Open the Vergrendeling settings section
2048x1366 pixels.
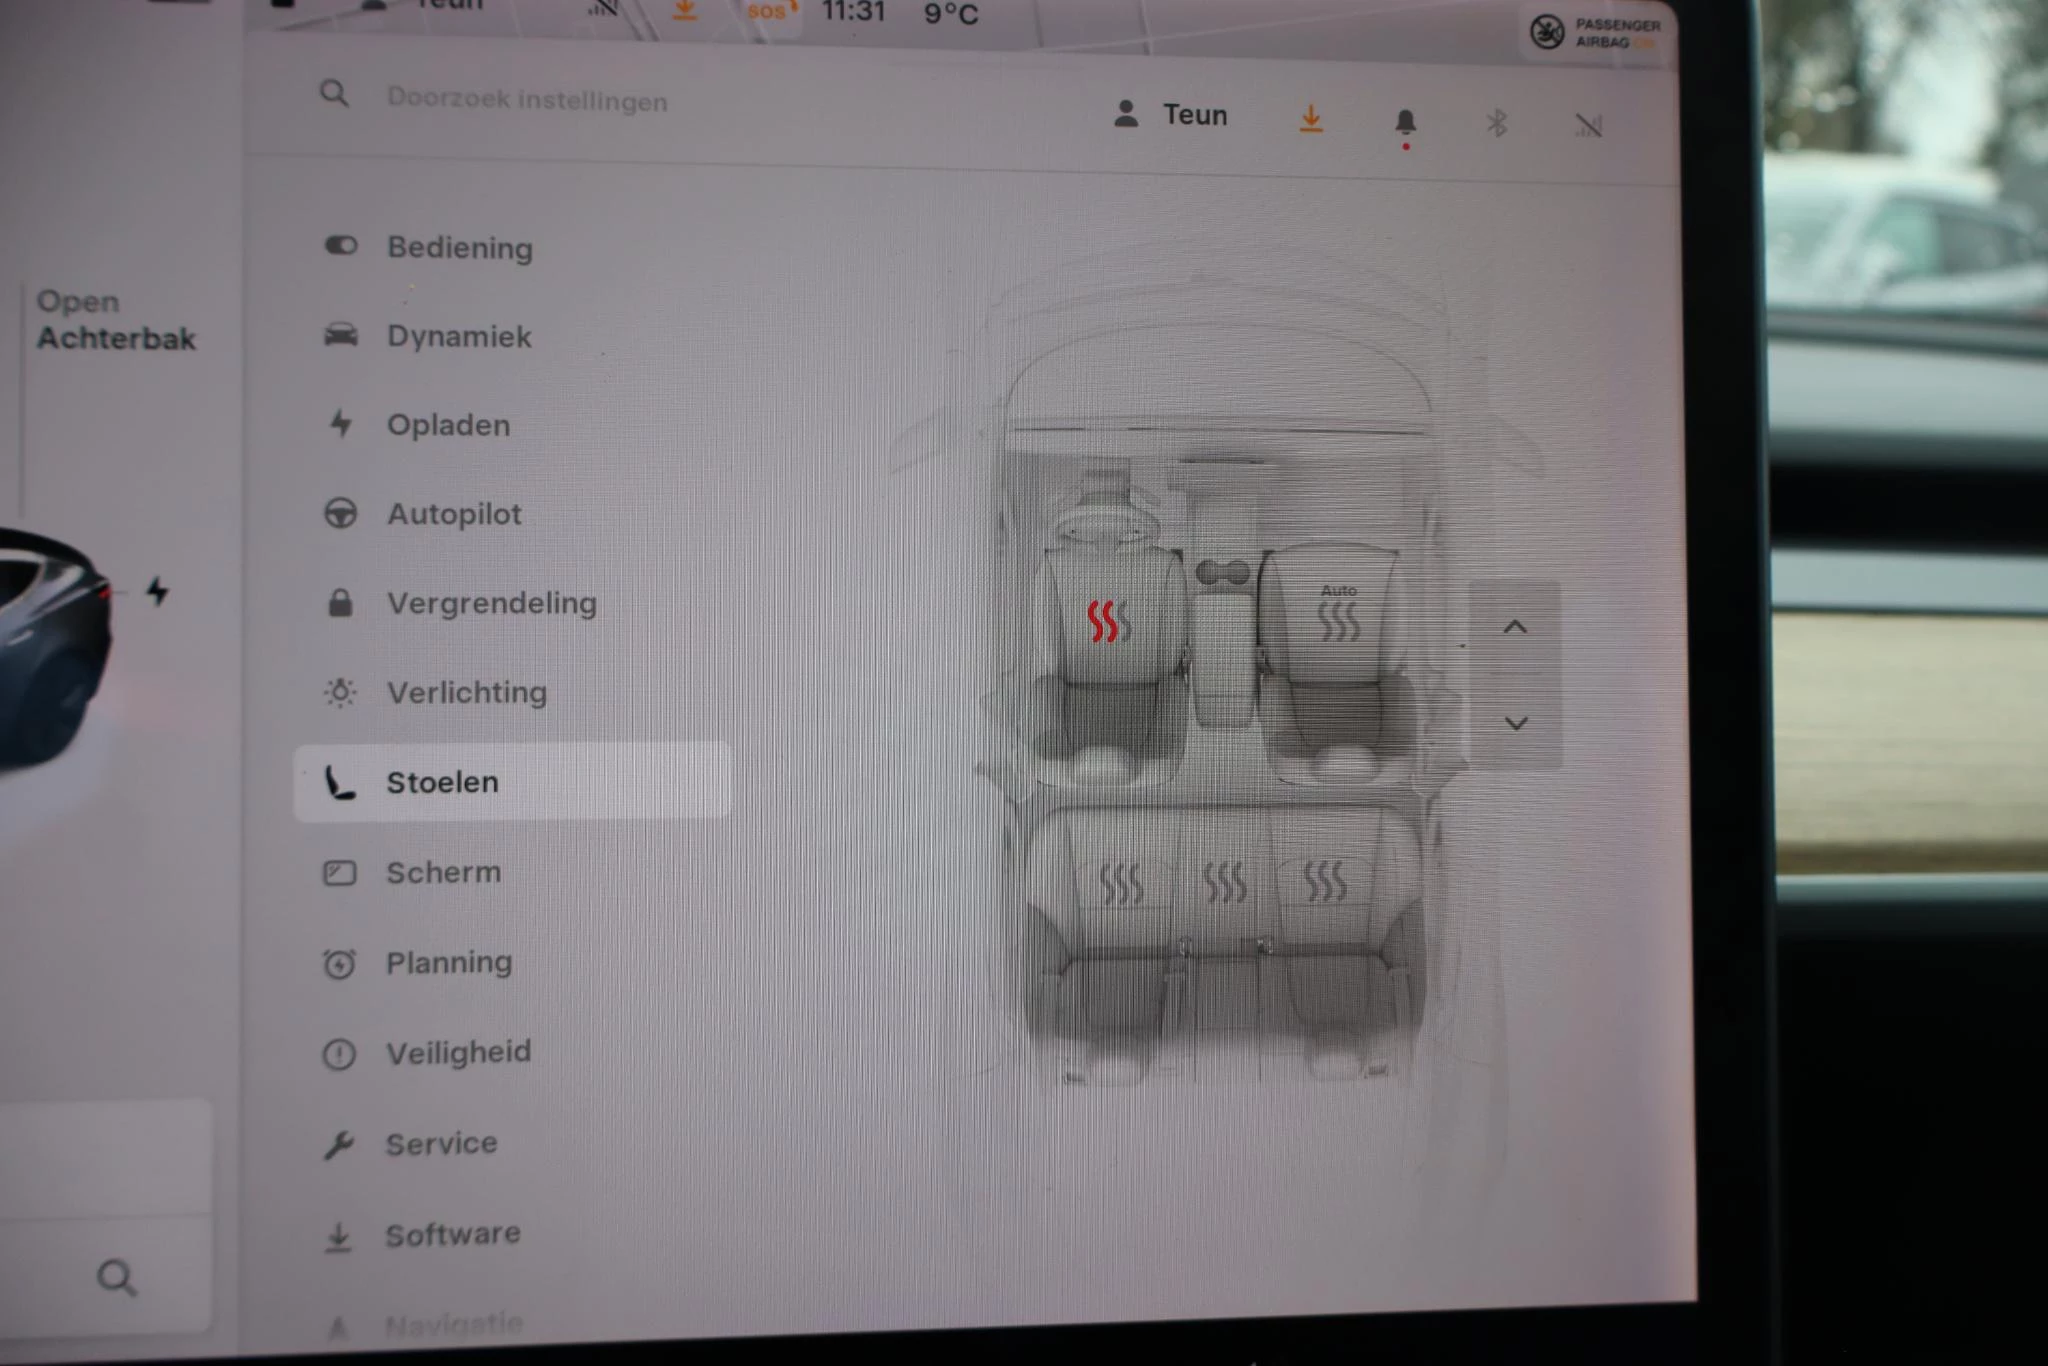pos(491,603)
